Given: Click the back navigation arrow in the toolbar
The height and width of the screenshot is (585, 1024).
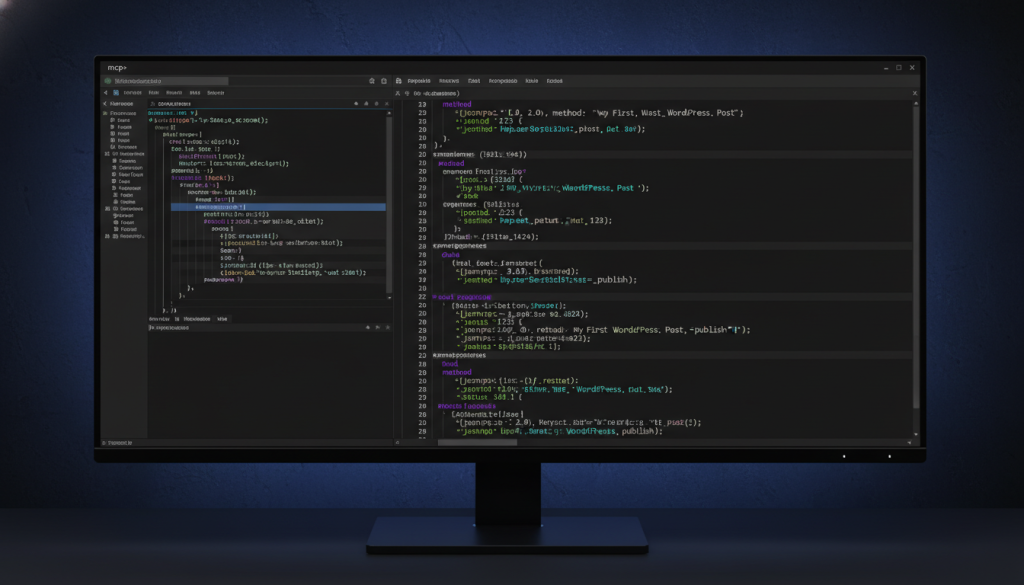Looking at the screenshot, I should [x=106, y=92].
